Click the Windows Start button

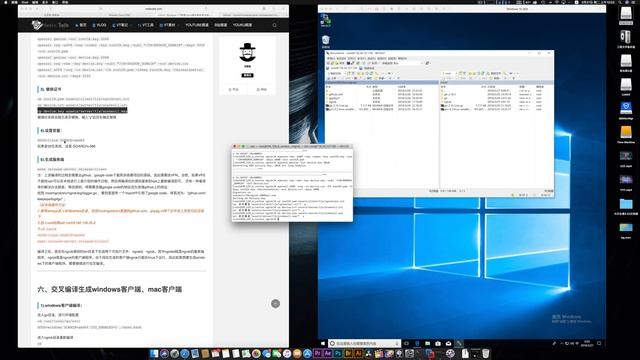(x=323, y=344)
